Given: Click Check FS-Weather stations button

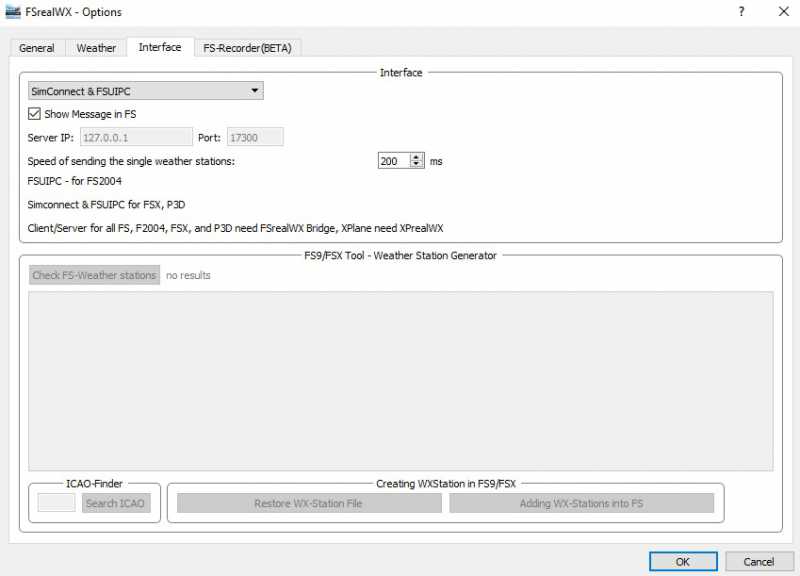Looking at the screenshot, I should tap(94, 275).
